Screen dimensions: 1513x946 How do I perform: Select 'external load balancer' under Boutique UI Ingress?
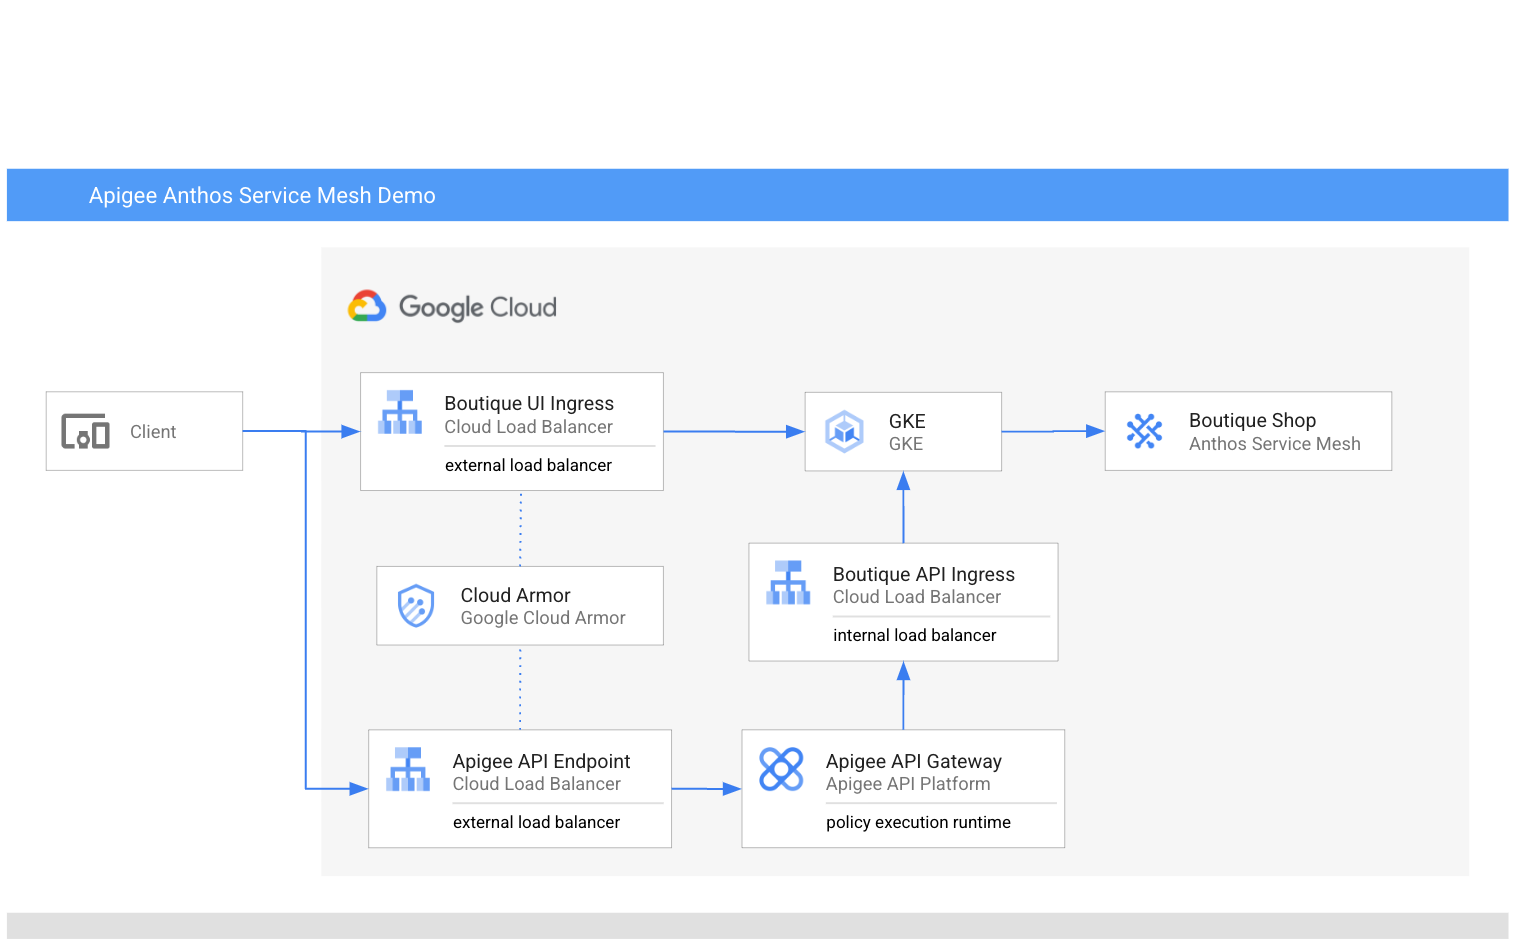pyautogui.click(x=528, y=465)
